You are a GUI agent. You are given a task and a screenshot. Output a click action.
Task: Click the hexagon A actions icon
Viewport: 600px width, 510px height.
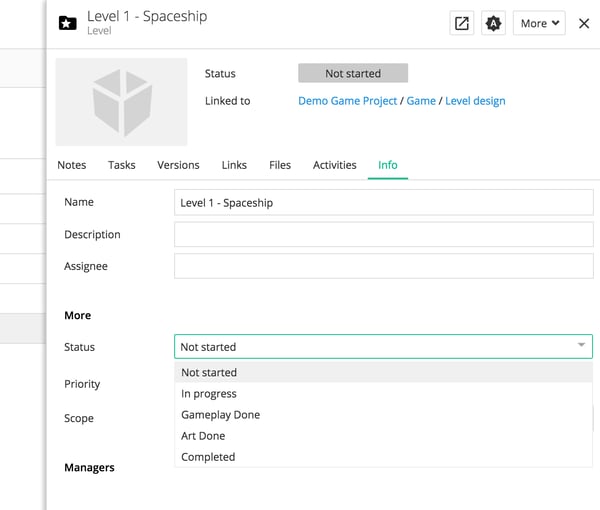point(493,23)
